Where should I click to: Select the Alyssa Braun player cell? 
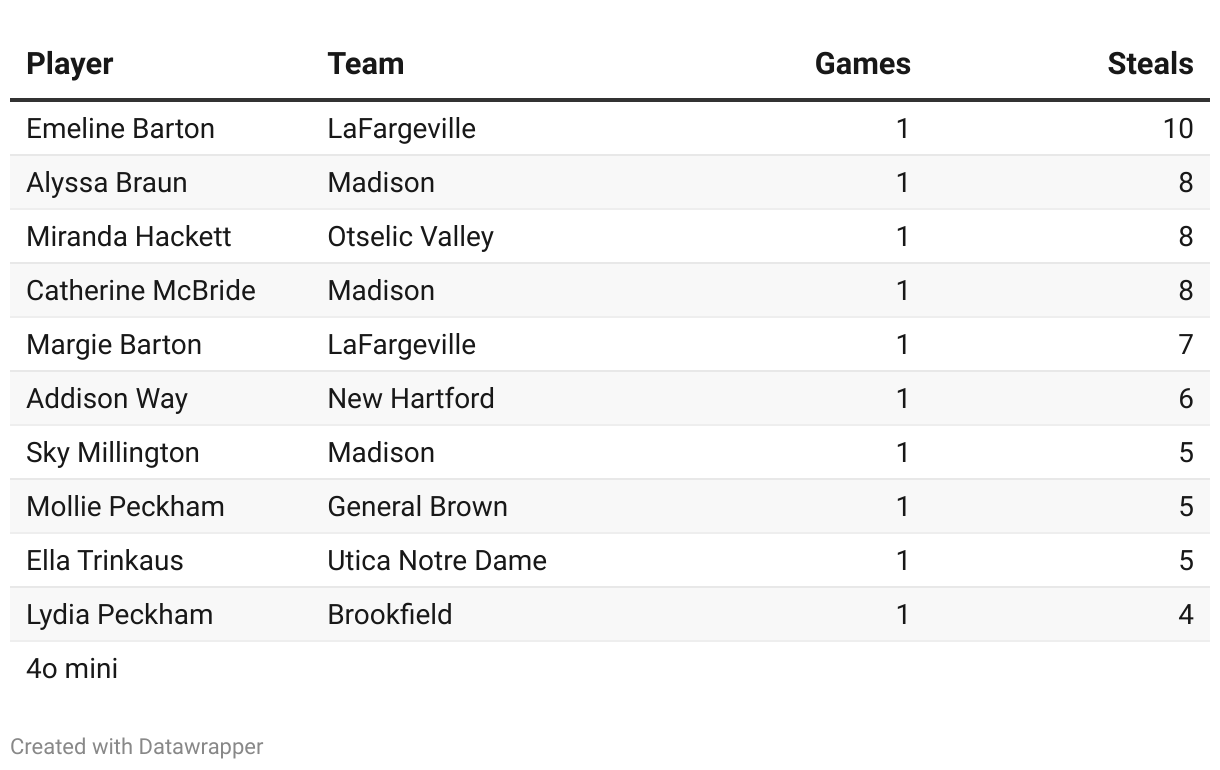[x=107, y=183]
